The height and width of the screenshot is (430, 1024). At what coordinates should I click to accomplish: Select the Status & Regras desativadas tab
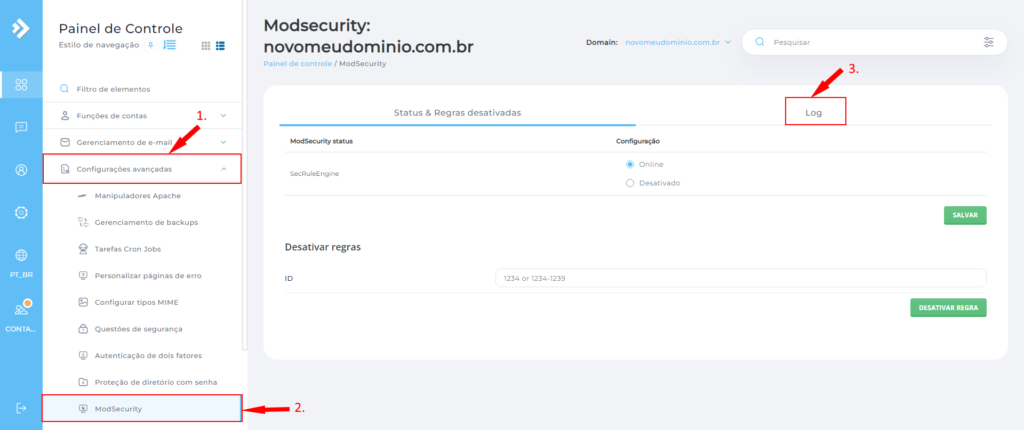click(x=457, y=113)
